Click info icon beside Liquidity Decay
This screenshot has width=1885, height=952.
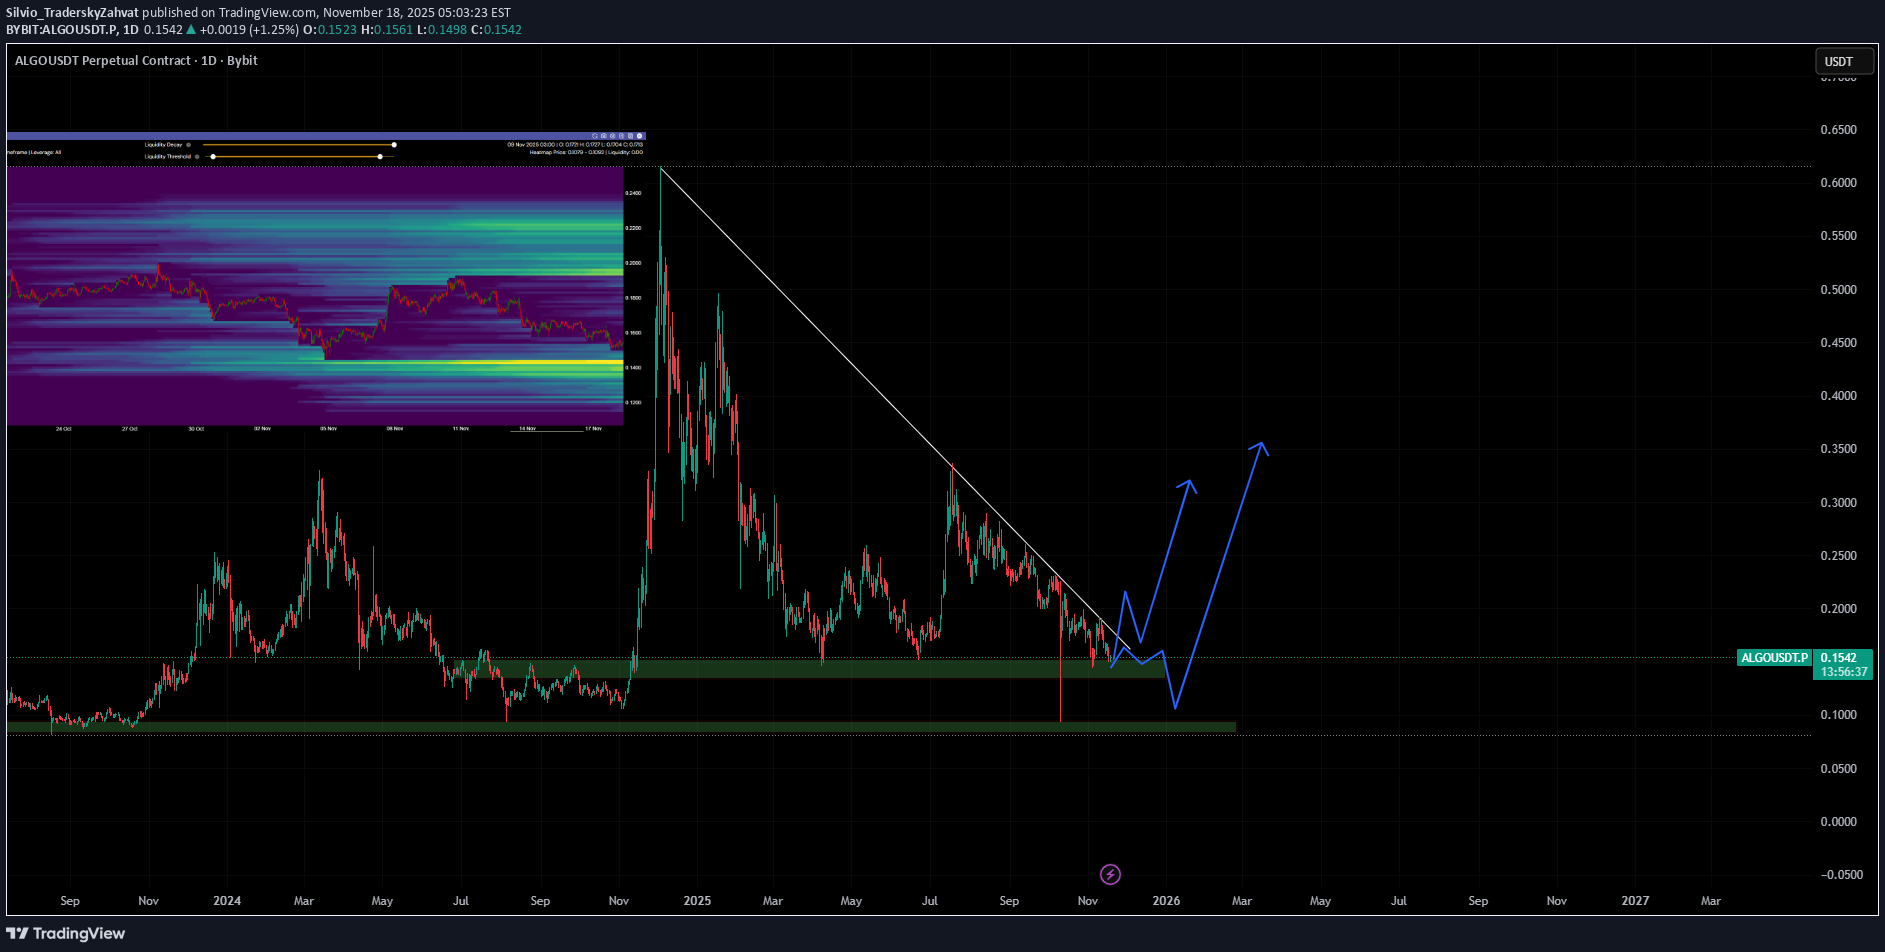189,145
